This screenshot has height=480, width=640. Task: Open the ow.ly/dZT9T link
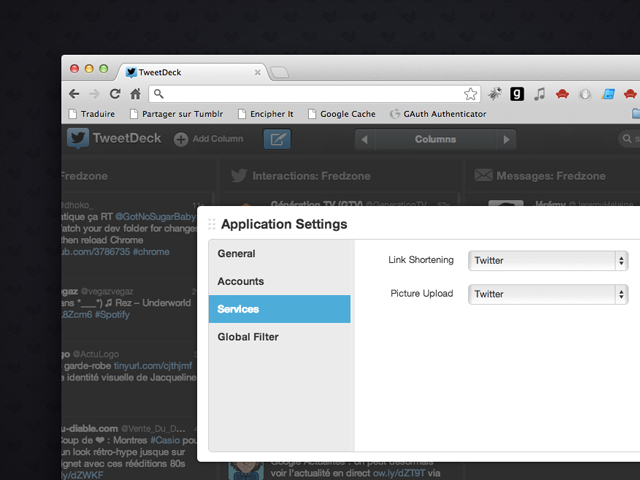[x=399, y=473]
